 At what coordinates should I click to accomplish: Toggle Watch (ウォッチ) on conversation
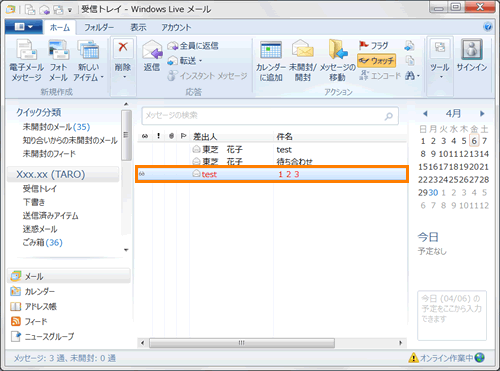coord(376,61)
